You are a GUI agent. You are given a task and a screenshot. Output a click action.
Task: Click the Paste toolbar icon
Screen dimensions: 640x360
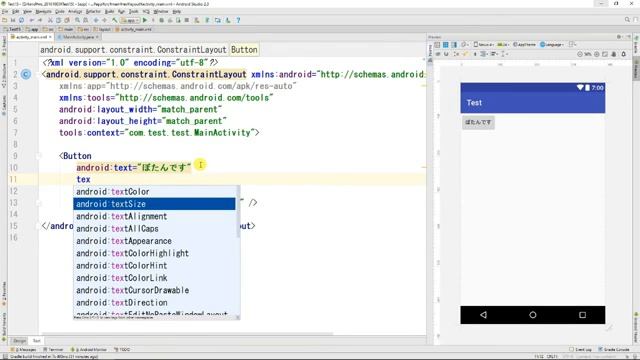coord(67,20)
